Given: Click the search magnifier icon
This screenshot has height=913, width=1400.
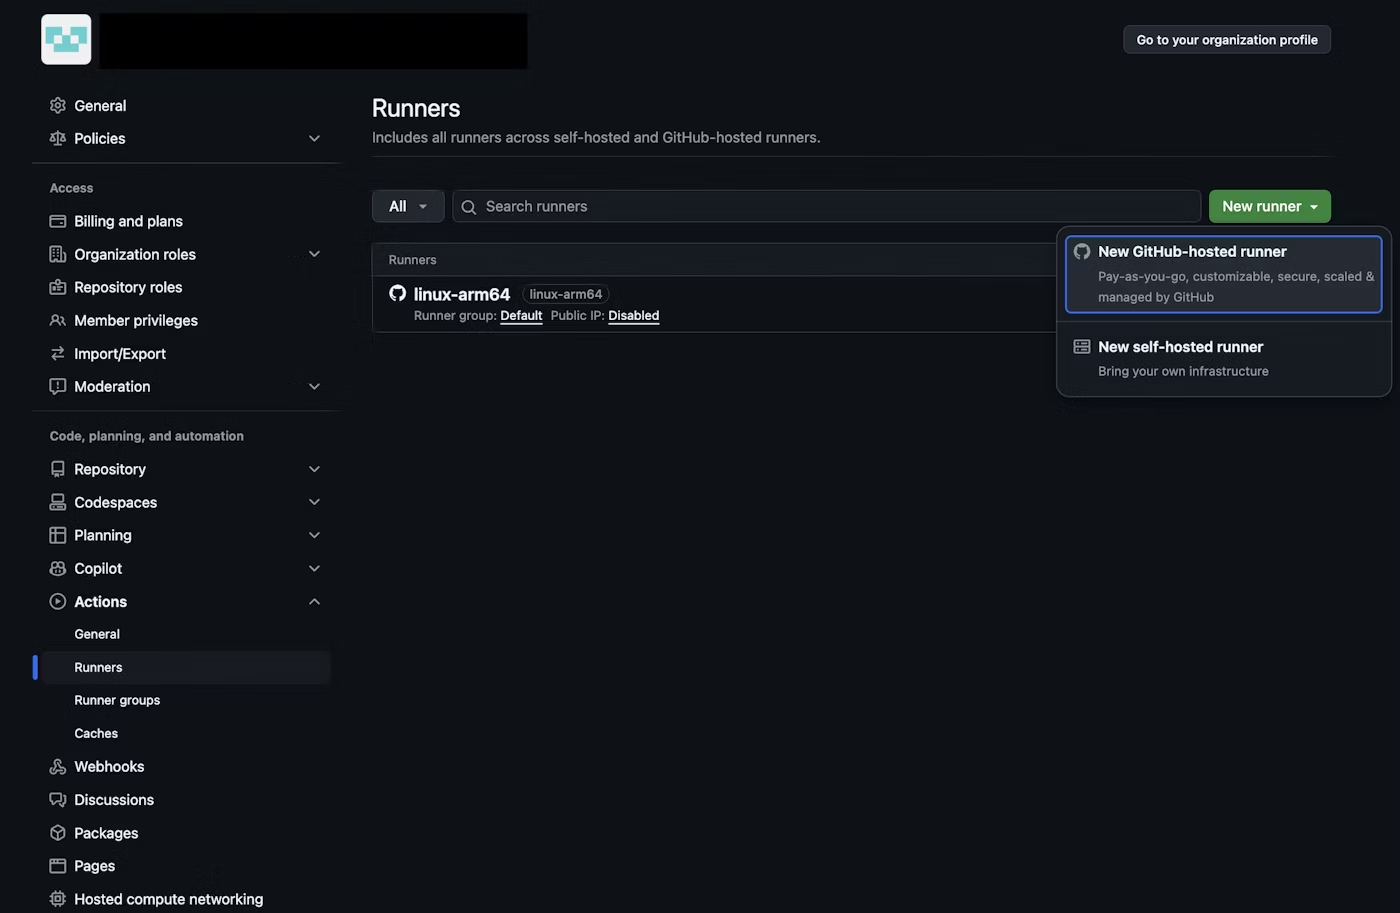Looking at the screenshot, I should coord(468,207).
